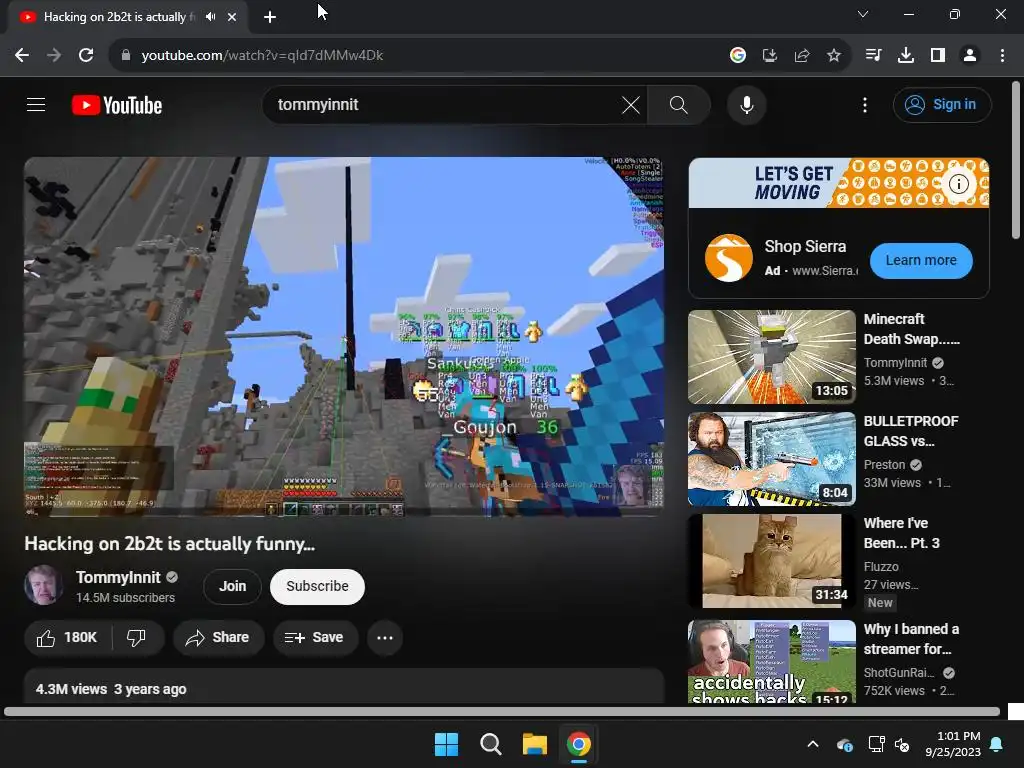Open BULLETPROOF GLASS video thumbnail
1024x768 pixels.
point(771,458)
